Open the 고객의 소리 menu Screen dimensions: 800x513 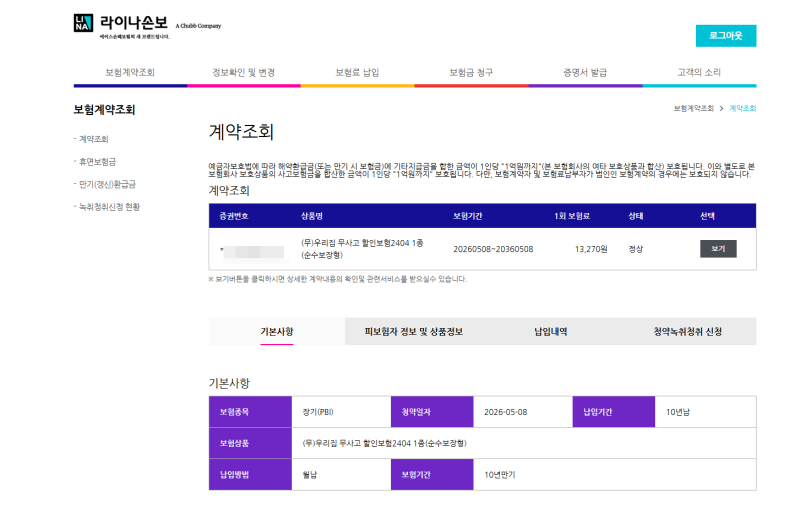(699, 72)
